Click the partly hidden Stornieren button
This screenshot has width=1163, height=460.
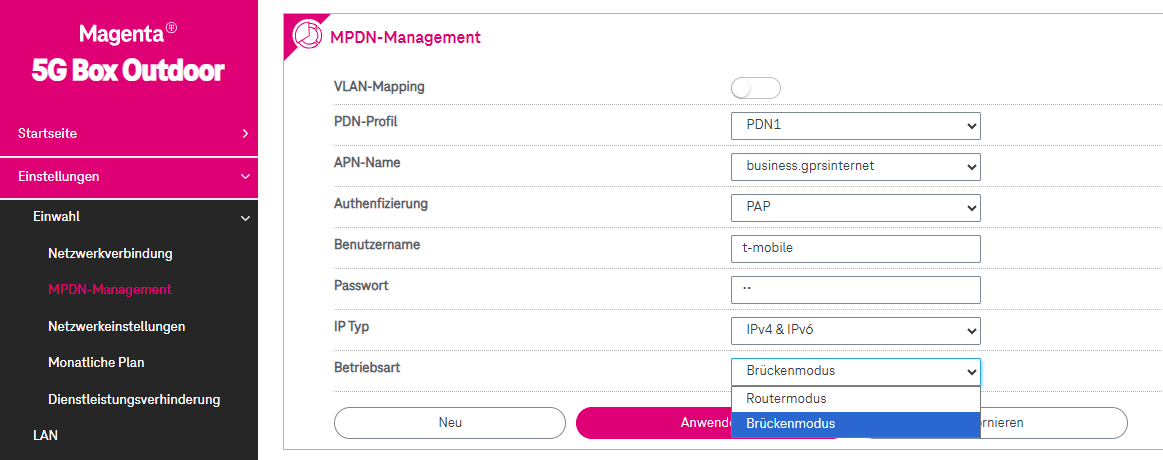[x=1054, y=423]
